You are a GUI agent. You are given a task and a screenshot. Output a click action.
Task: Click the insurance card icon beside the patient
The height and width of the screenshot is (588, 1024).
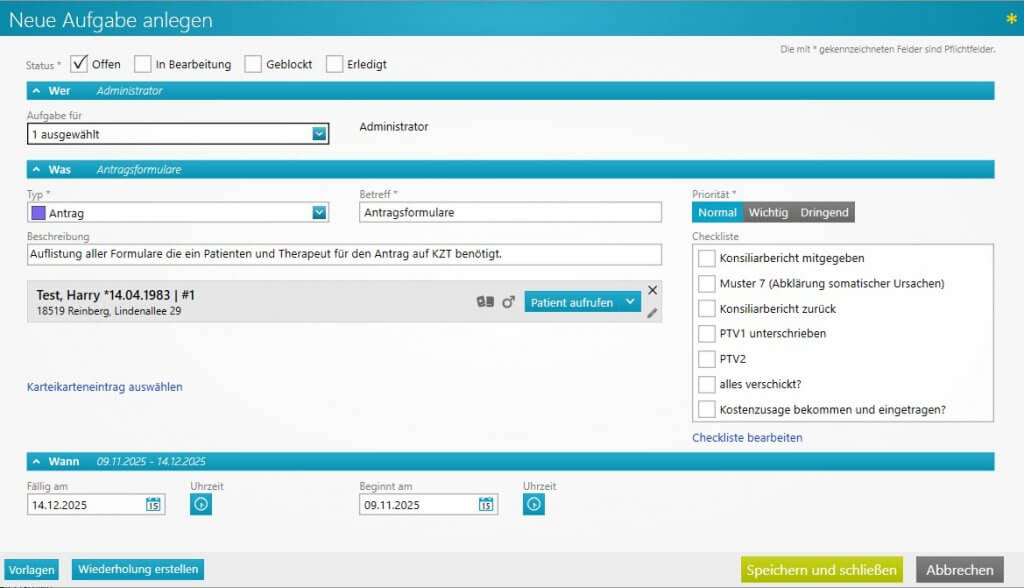coord(485,302)
